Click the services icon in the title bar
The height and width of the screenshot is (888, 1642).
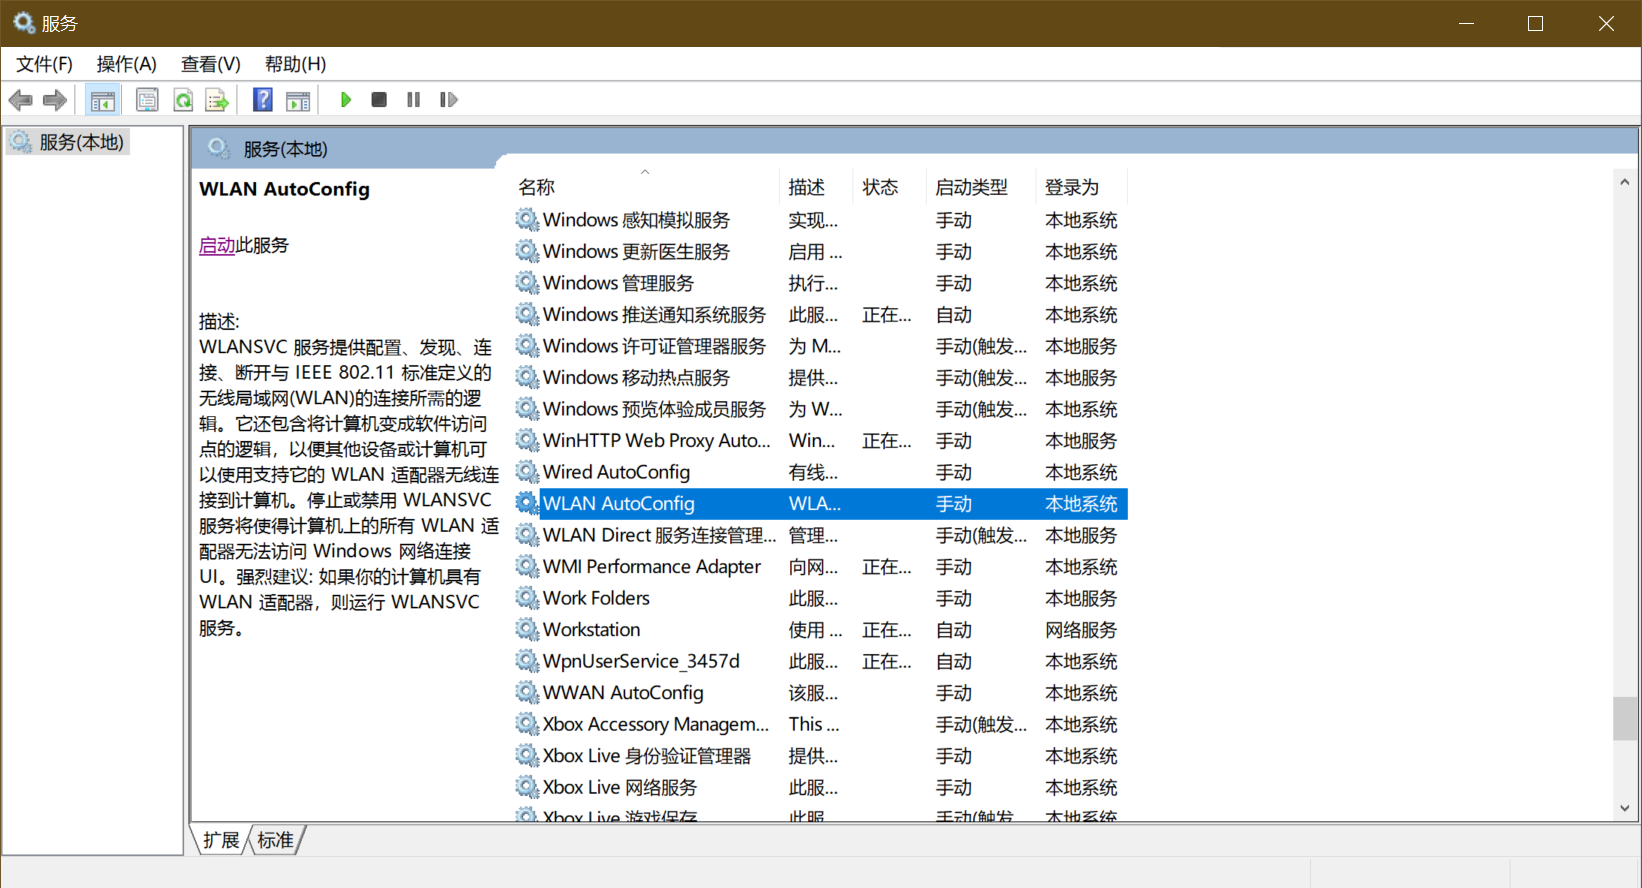click(x=24, y=22)
